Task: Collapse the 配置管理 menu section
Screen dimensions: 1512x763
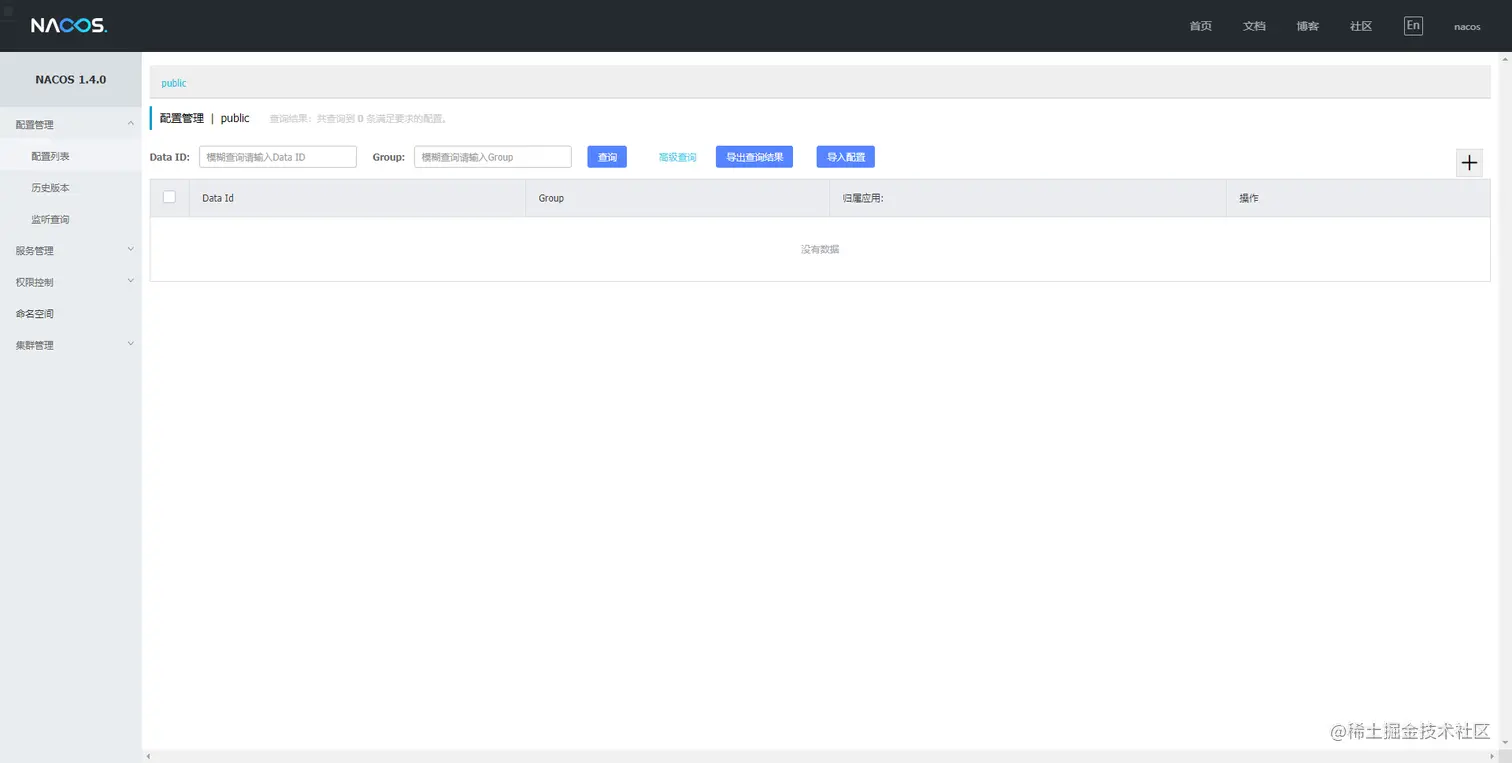Action: 70,125
